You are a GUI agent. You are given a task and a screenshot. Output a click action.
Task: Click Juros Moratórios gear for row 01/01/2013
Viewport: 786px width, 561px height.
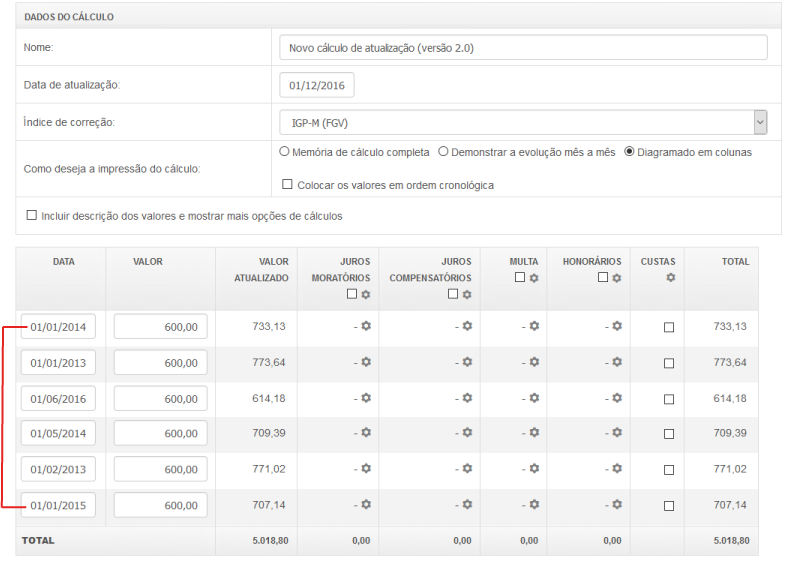[366, 361]
